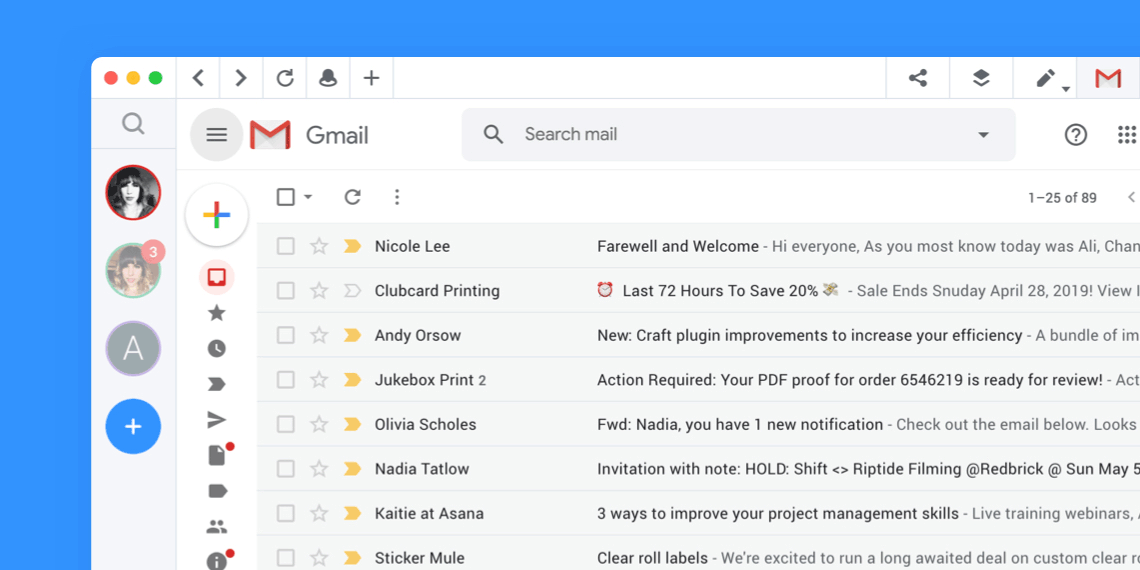Click the share icon in top toolbar
Screen dimensions: 1140x570
click(918, 79)
